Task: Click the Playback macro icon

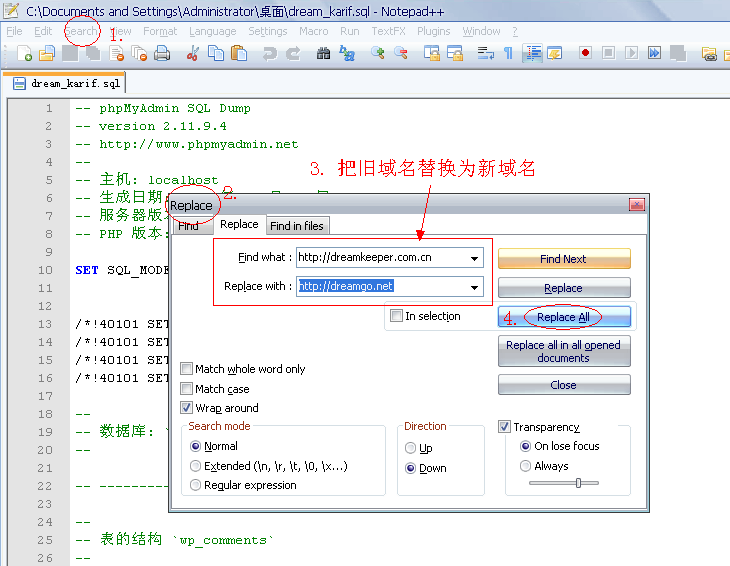Action: [631, 53]
